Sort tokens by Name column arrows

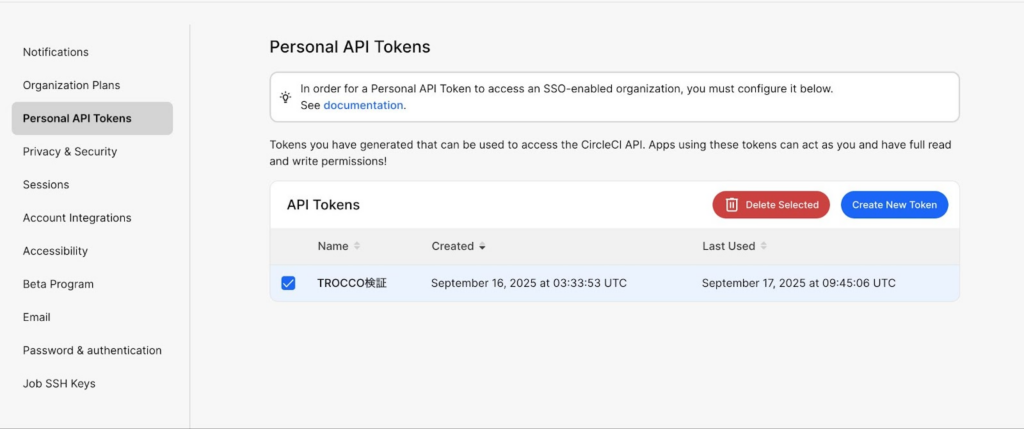coord(357,246)
